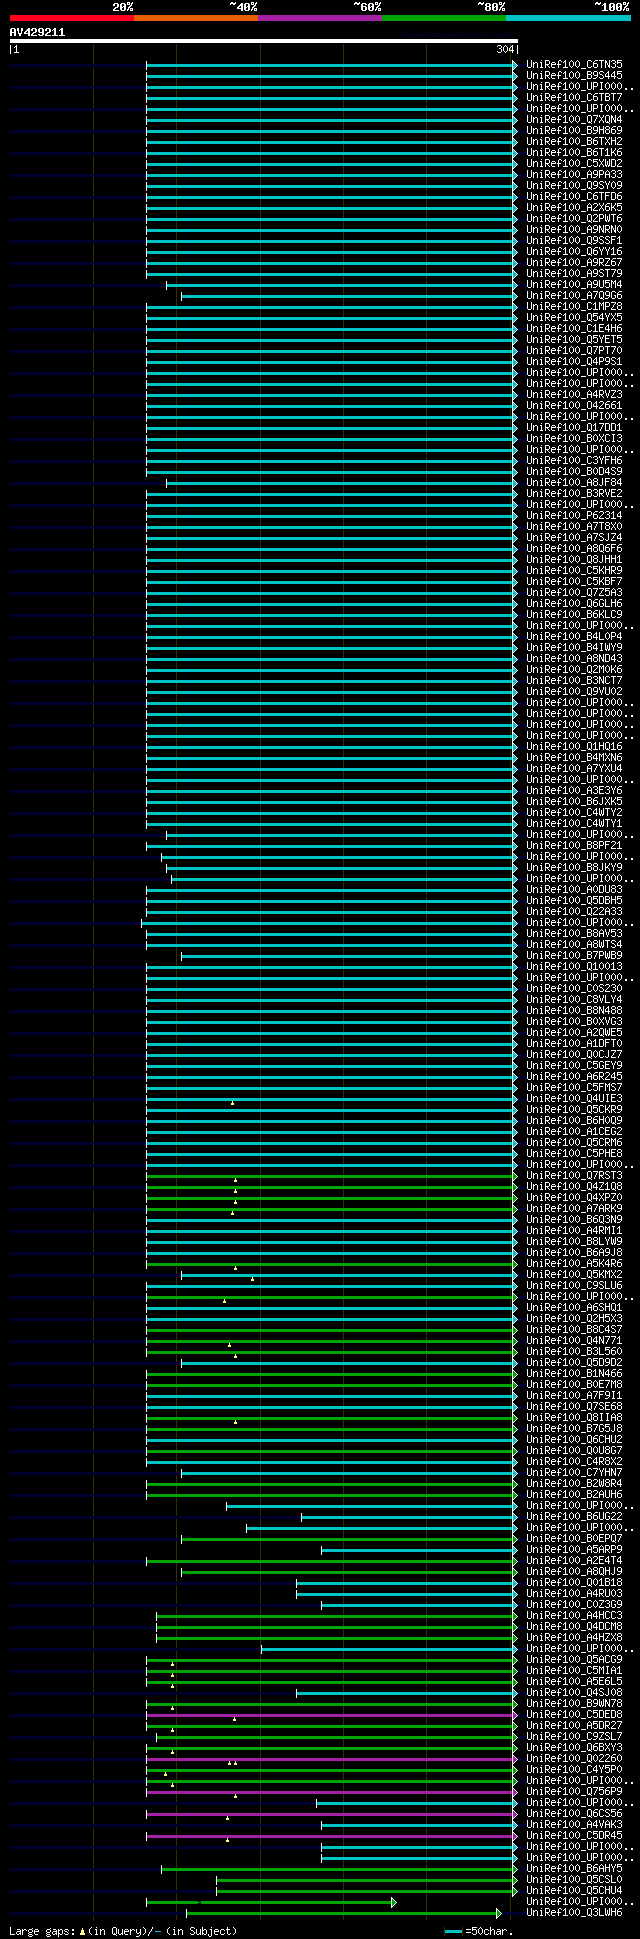Select the UniRef100_Q54YX5 label
The height and width of the screenshot is (1939, 640).
coord(574,317)
